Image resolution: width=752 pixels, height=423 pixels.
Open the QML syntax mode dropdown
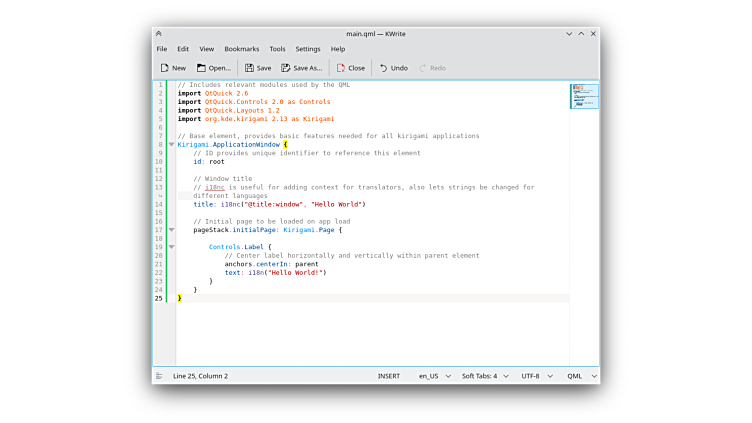[581, 376]
